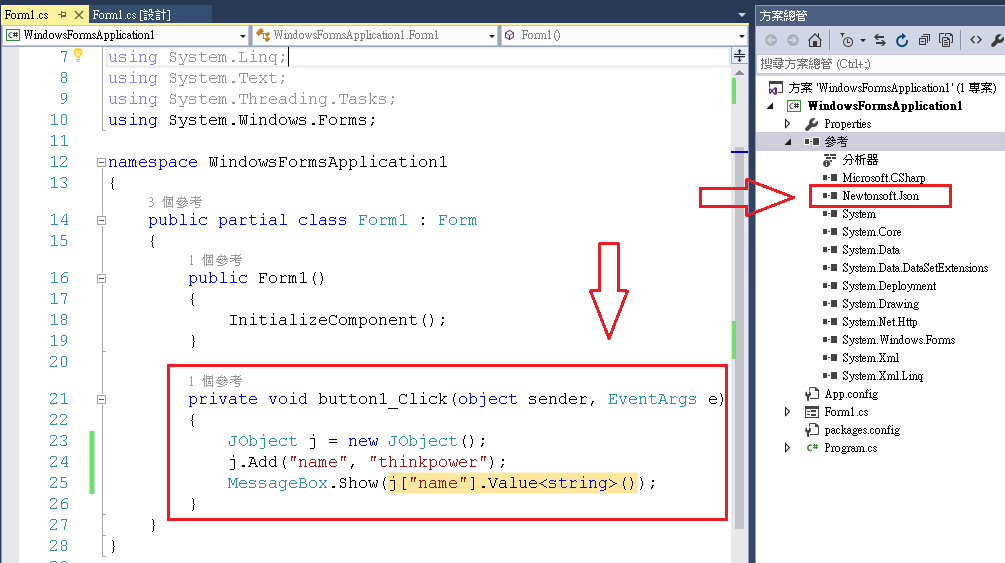Click the Back arrow in Solution Explorer toolbar
Screen dimensions: 1005x563
(x=771, y=40)
